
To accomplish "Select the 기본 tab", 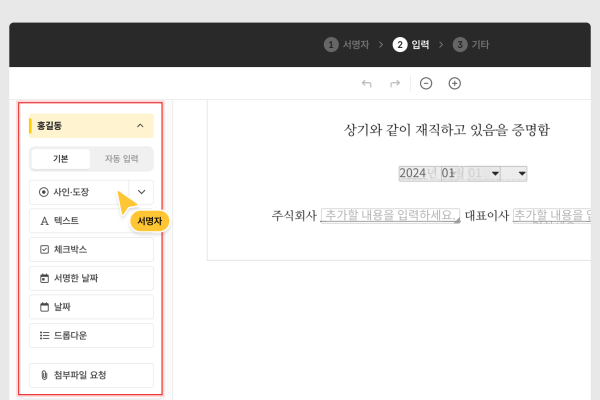I will (61, 159).
